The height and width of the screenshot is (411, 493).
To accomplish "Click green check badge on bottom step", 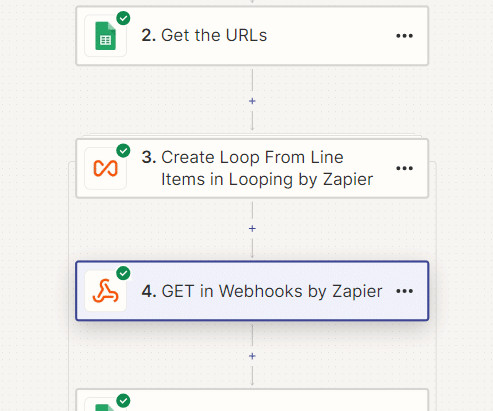I will (123, 401).
